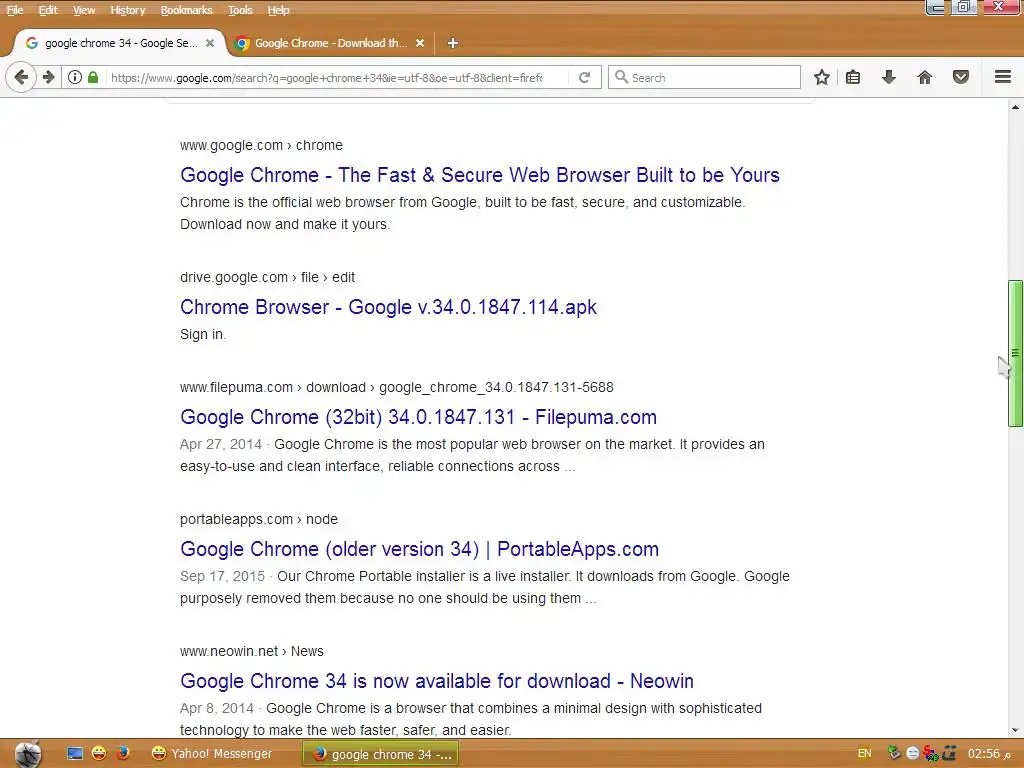Switch to 'google chrome 34 - Google Se...' tab
Viewport: 1024px width, 768px height.
click(119, 43)
